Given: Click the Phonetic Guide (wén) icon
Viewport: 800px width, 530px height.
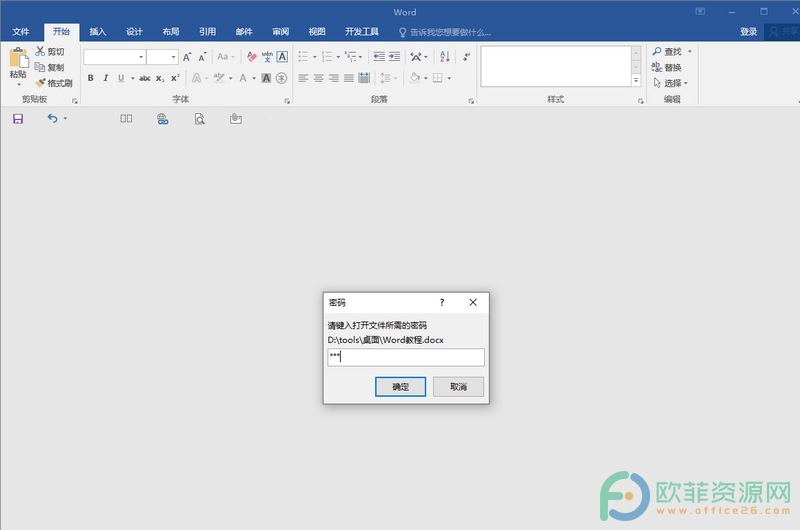Looking at the screenshot, I should pyautogui.click(x=267, y=57).
